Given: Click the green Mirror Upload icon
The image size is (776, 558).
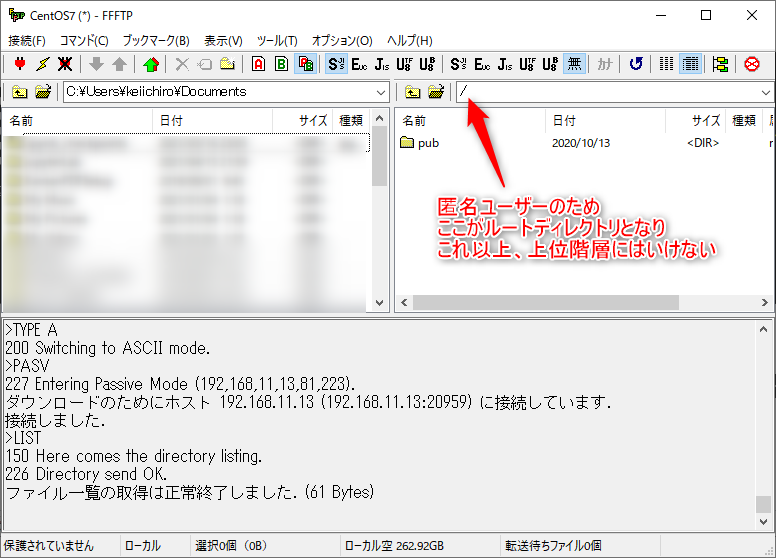Looking at the screenshot, I should [x=151, y=64].
